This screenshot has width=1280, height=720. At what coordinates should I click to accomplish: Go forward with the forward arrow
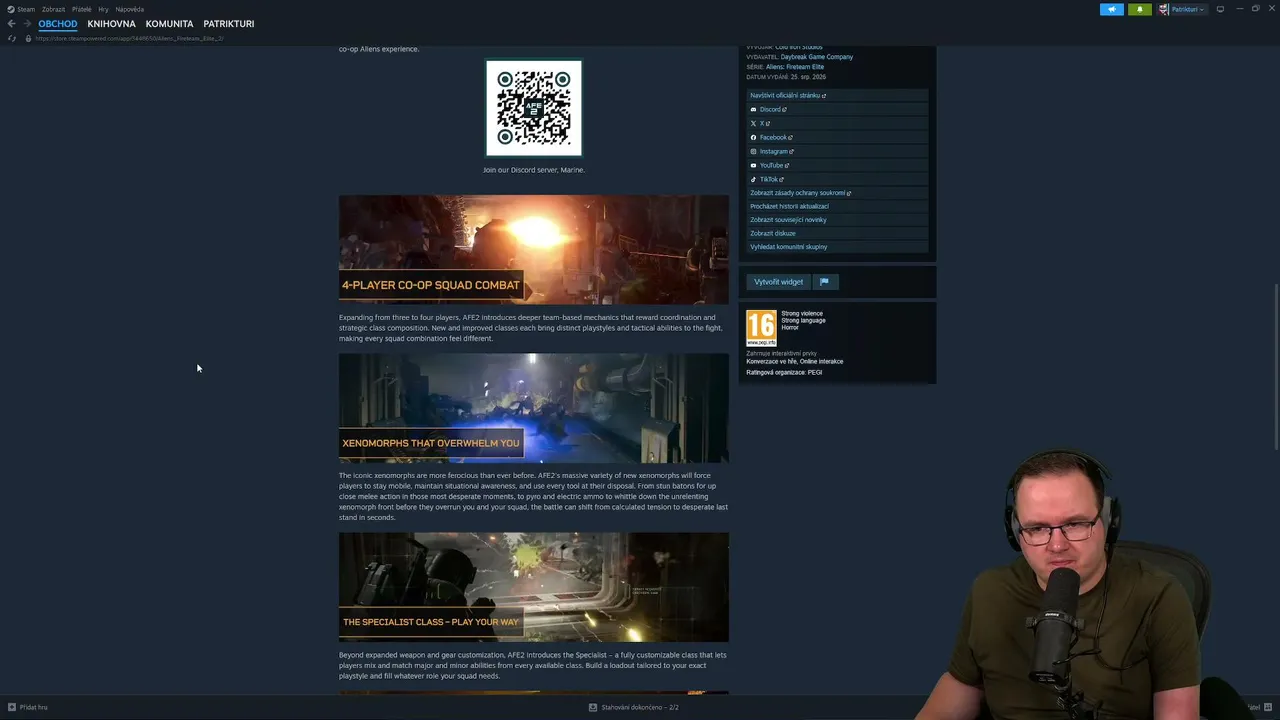[x=27, y=24]
